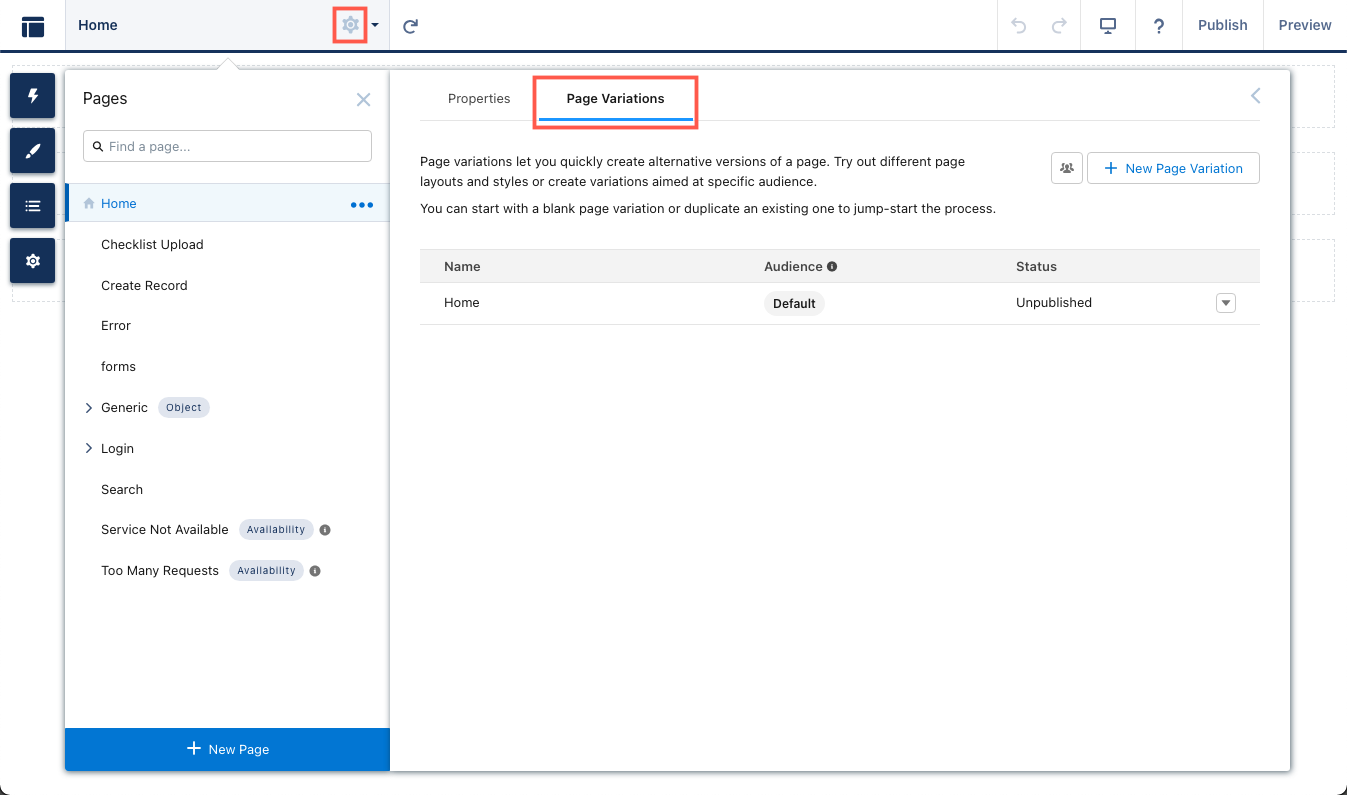Viewport: 1347px width, 795px height.
Task: Switch to the Properties tab
Action: pos(479,99)
